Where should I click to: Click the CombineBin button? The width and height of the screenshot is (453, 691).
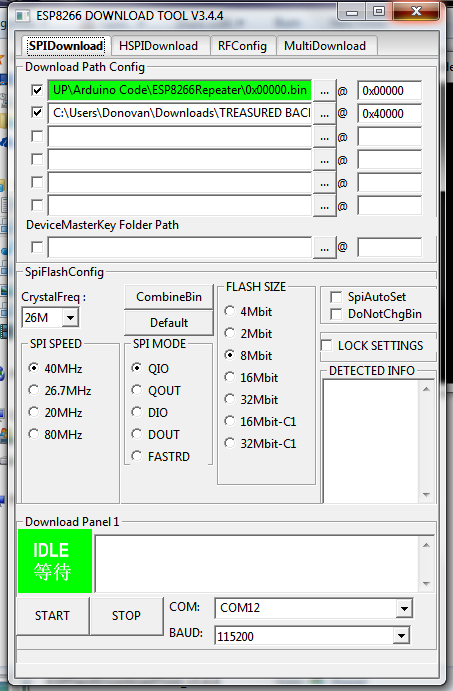[x=169, y=297]
